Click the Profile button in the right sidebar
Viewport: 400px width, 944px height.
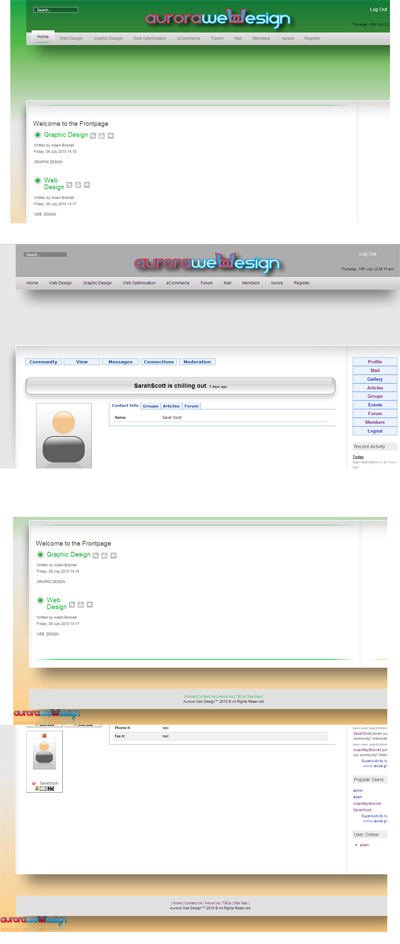click(375, 362)
